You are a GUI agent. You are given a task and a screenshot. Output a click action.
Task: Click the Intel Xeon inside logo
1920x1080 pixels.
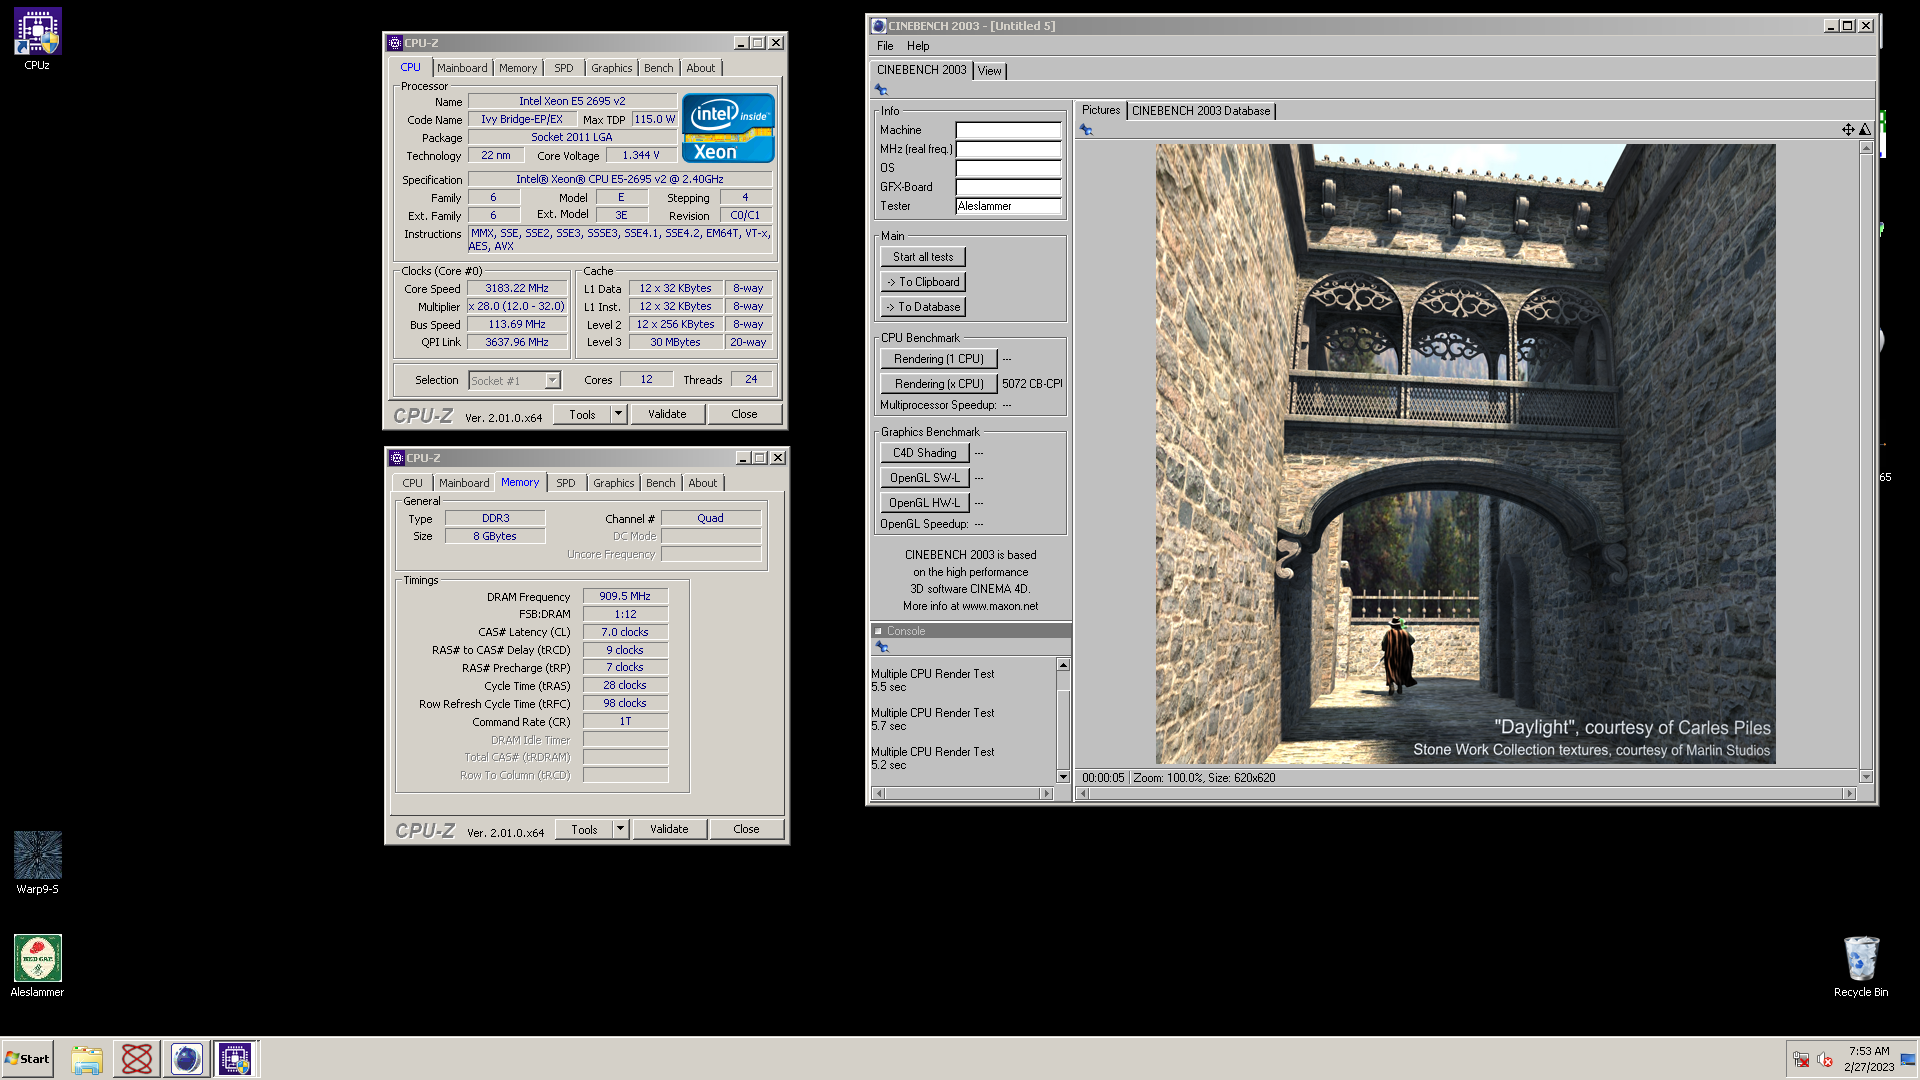click(728, 128)
